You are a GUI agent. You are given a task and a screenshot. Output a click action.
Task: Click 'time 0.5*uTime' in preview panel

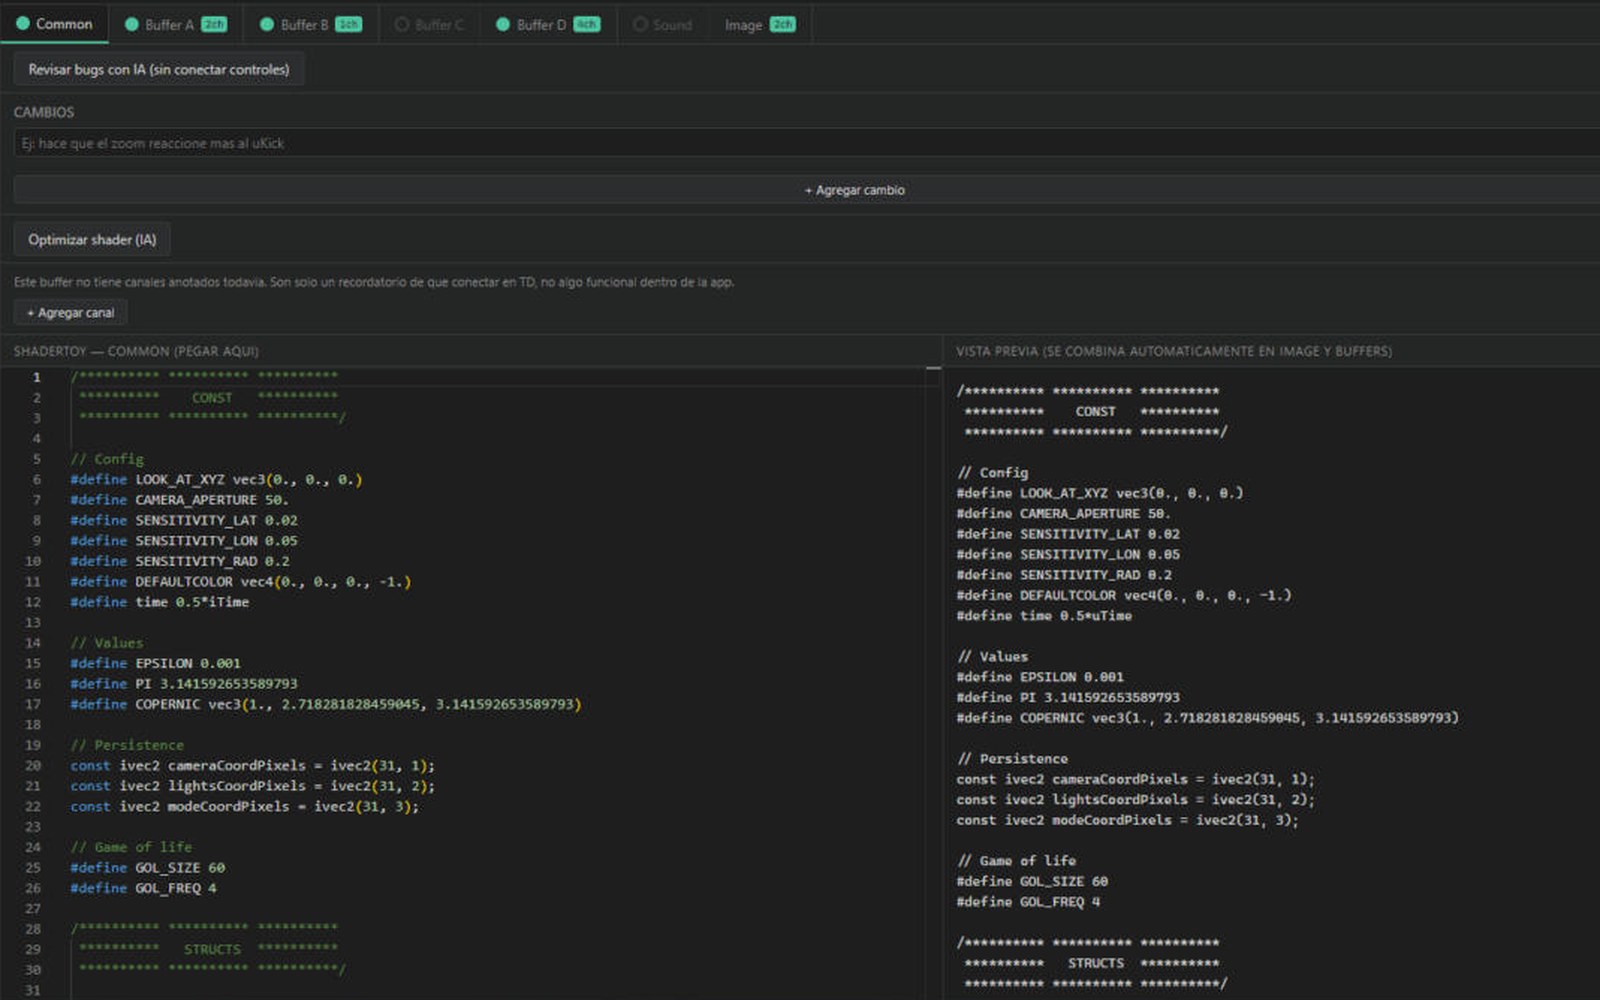pyautogui.click(x=1044, y=616)
